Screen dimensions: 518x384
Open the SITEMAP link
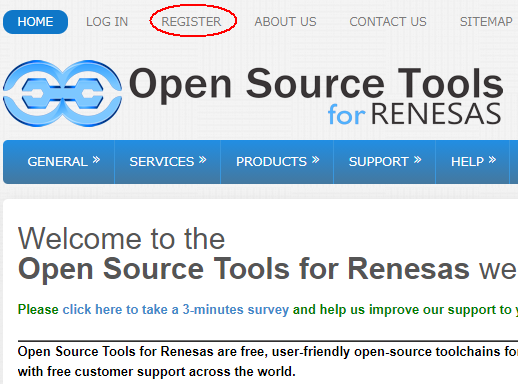pos(486,22)
